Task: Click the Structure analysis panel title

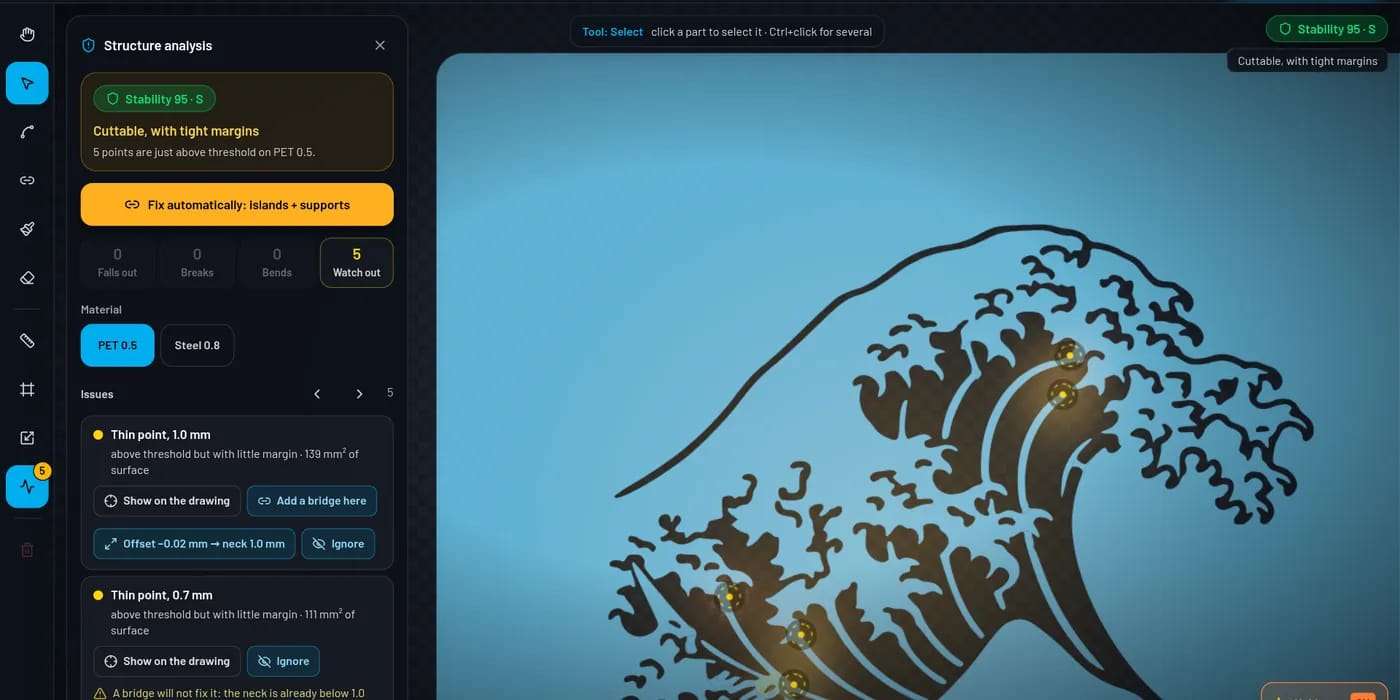Action: point(158,45)
